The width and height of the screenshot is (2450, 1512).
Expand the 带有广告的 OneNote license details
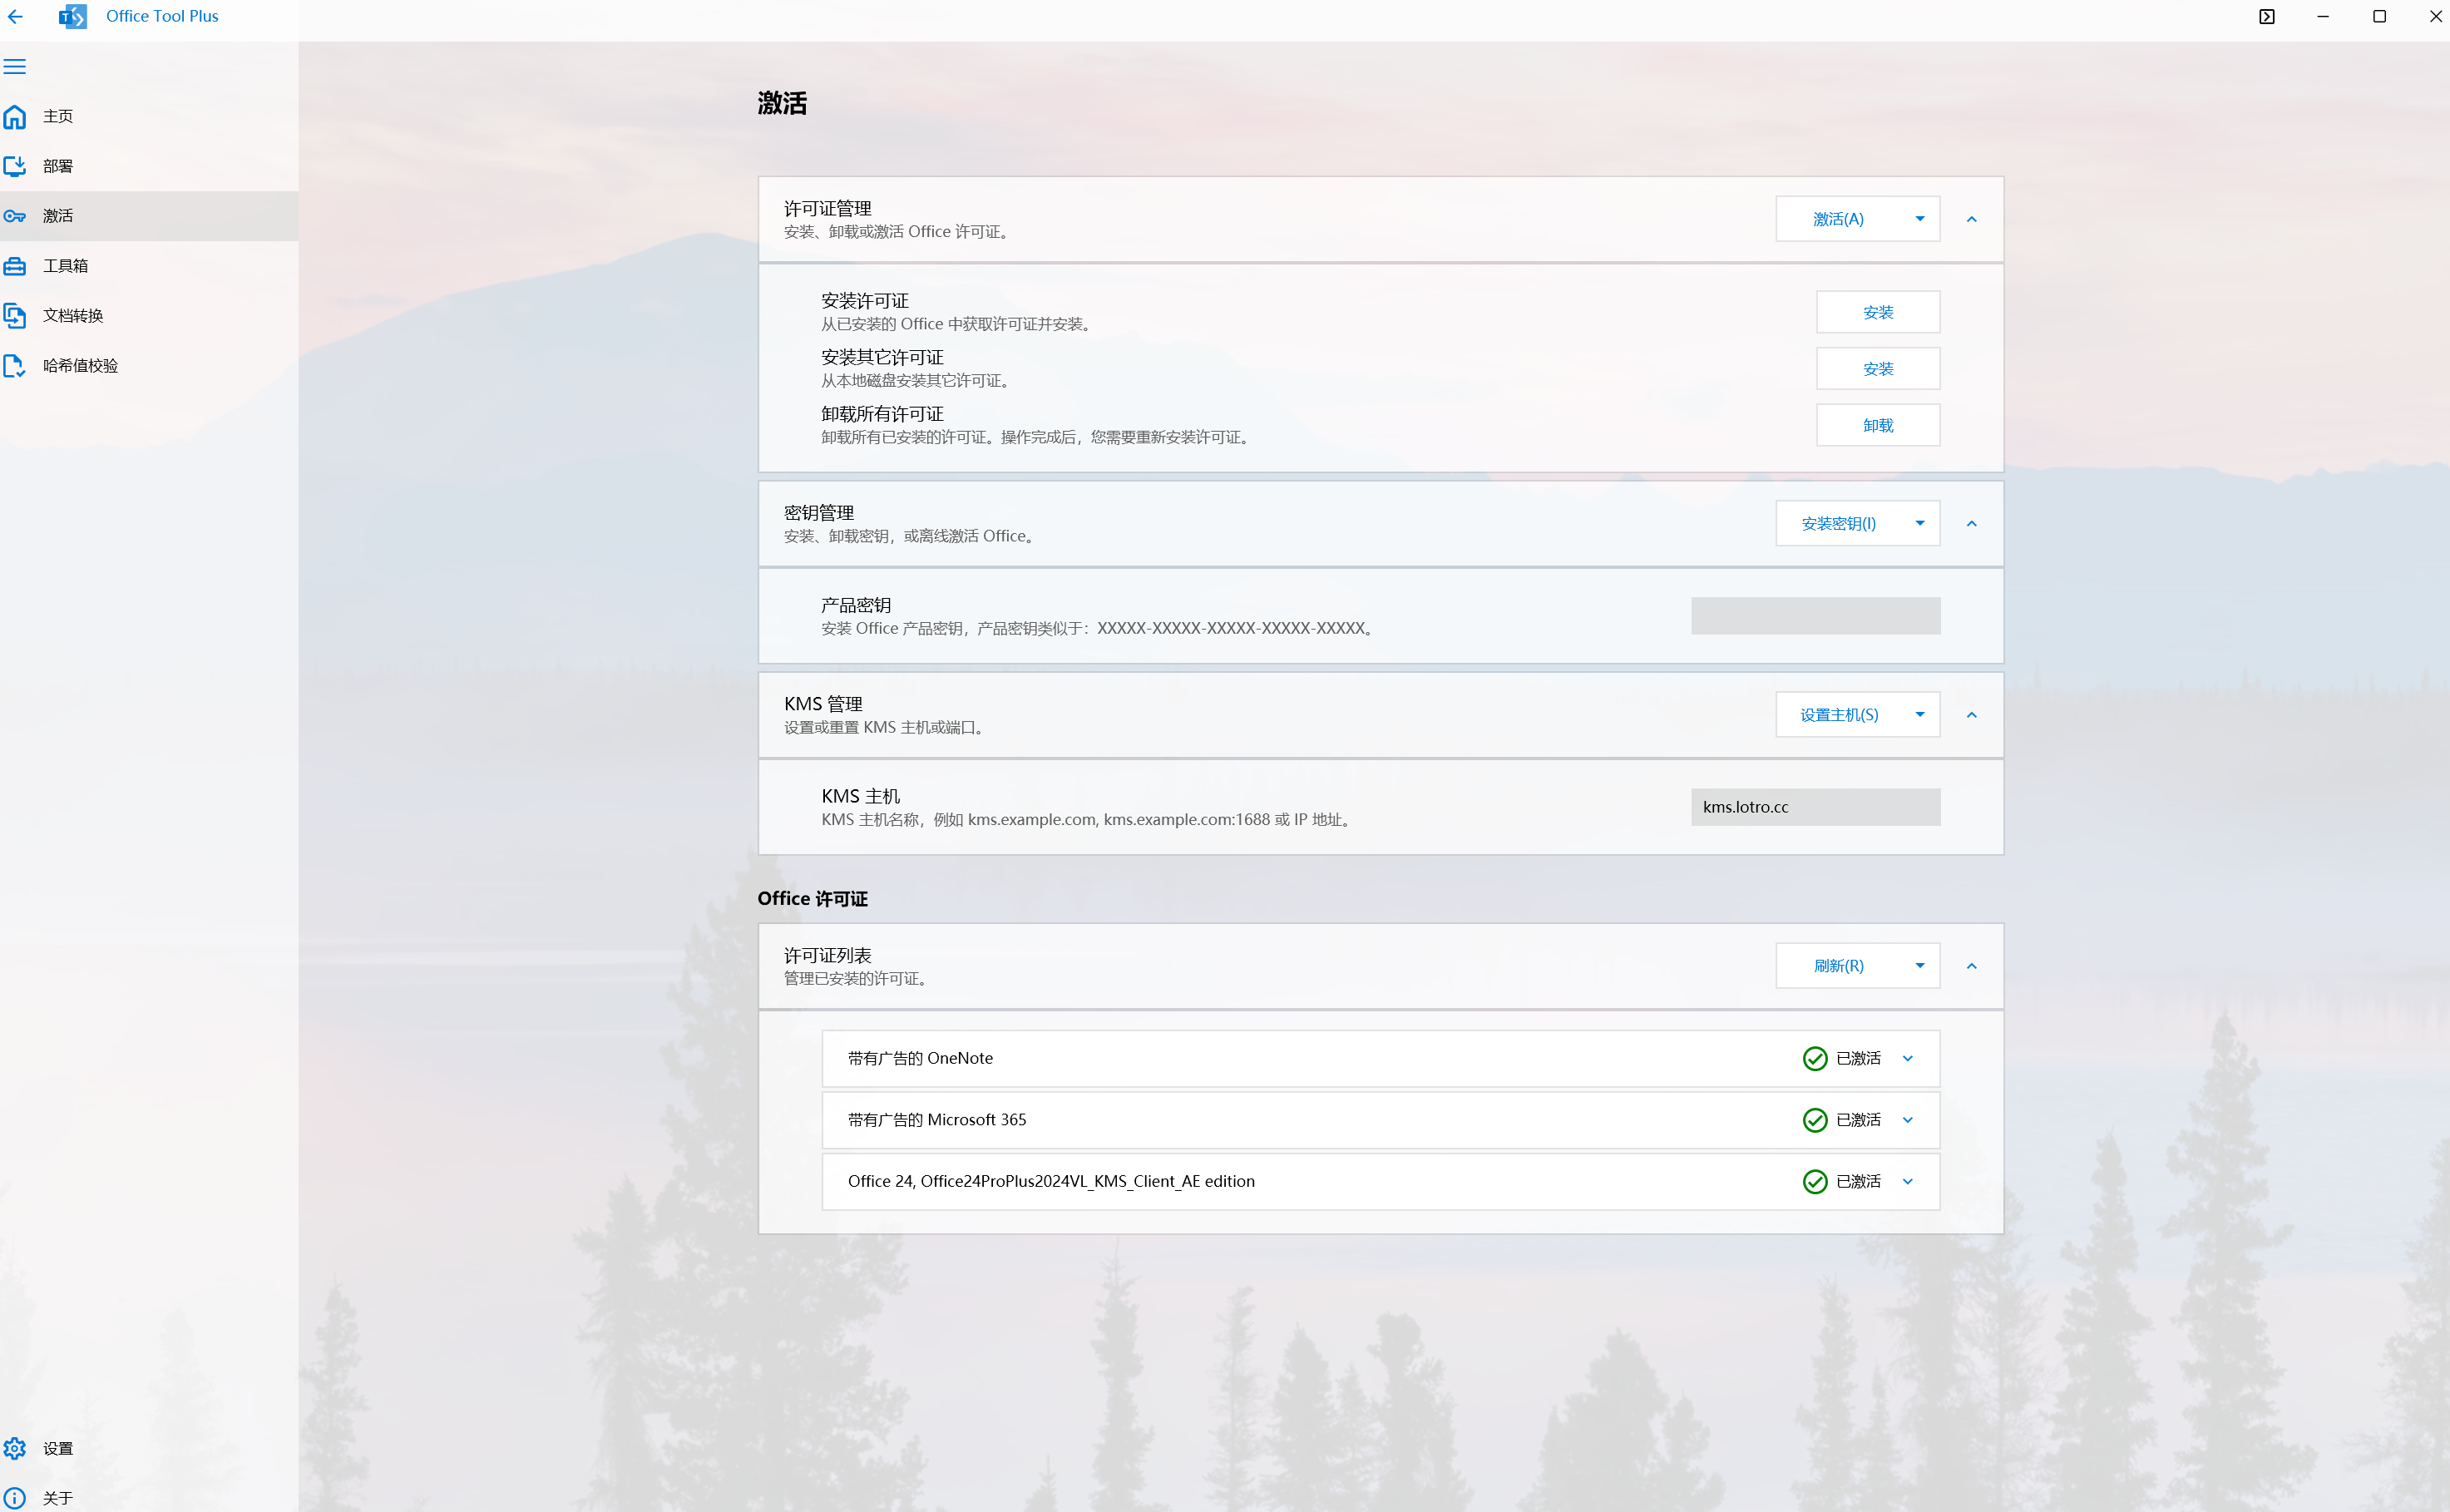[1907, 1058]
